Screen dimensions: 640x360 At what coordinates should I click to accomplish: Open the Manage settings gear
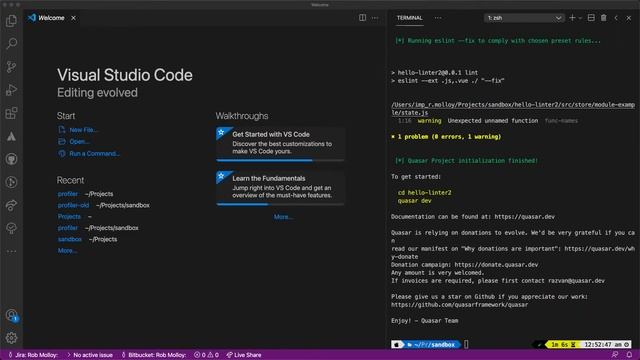tap(11, 338)
